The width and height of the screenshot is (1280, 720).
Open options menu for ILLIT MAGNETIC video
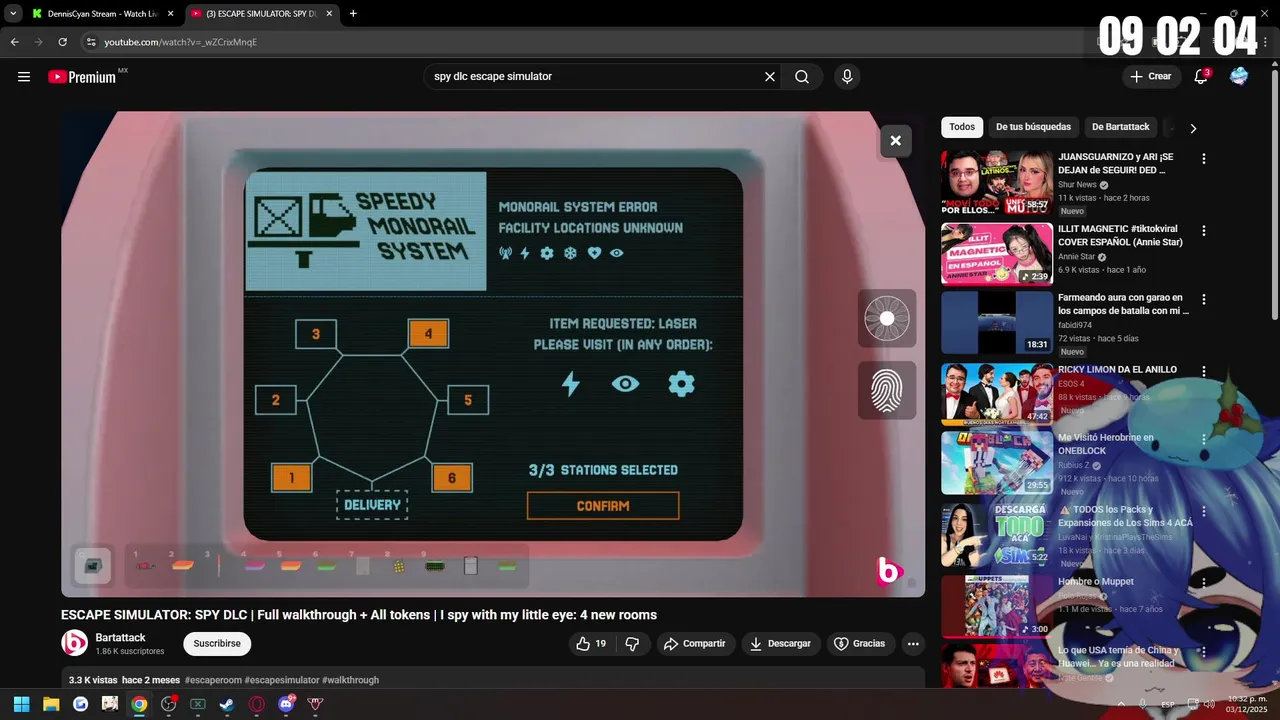1204,231
